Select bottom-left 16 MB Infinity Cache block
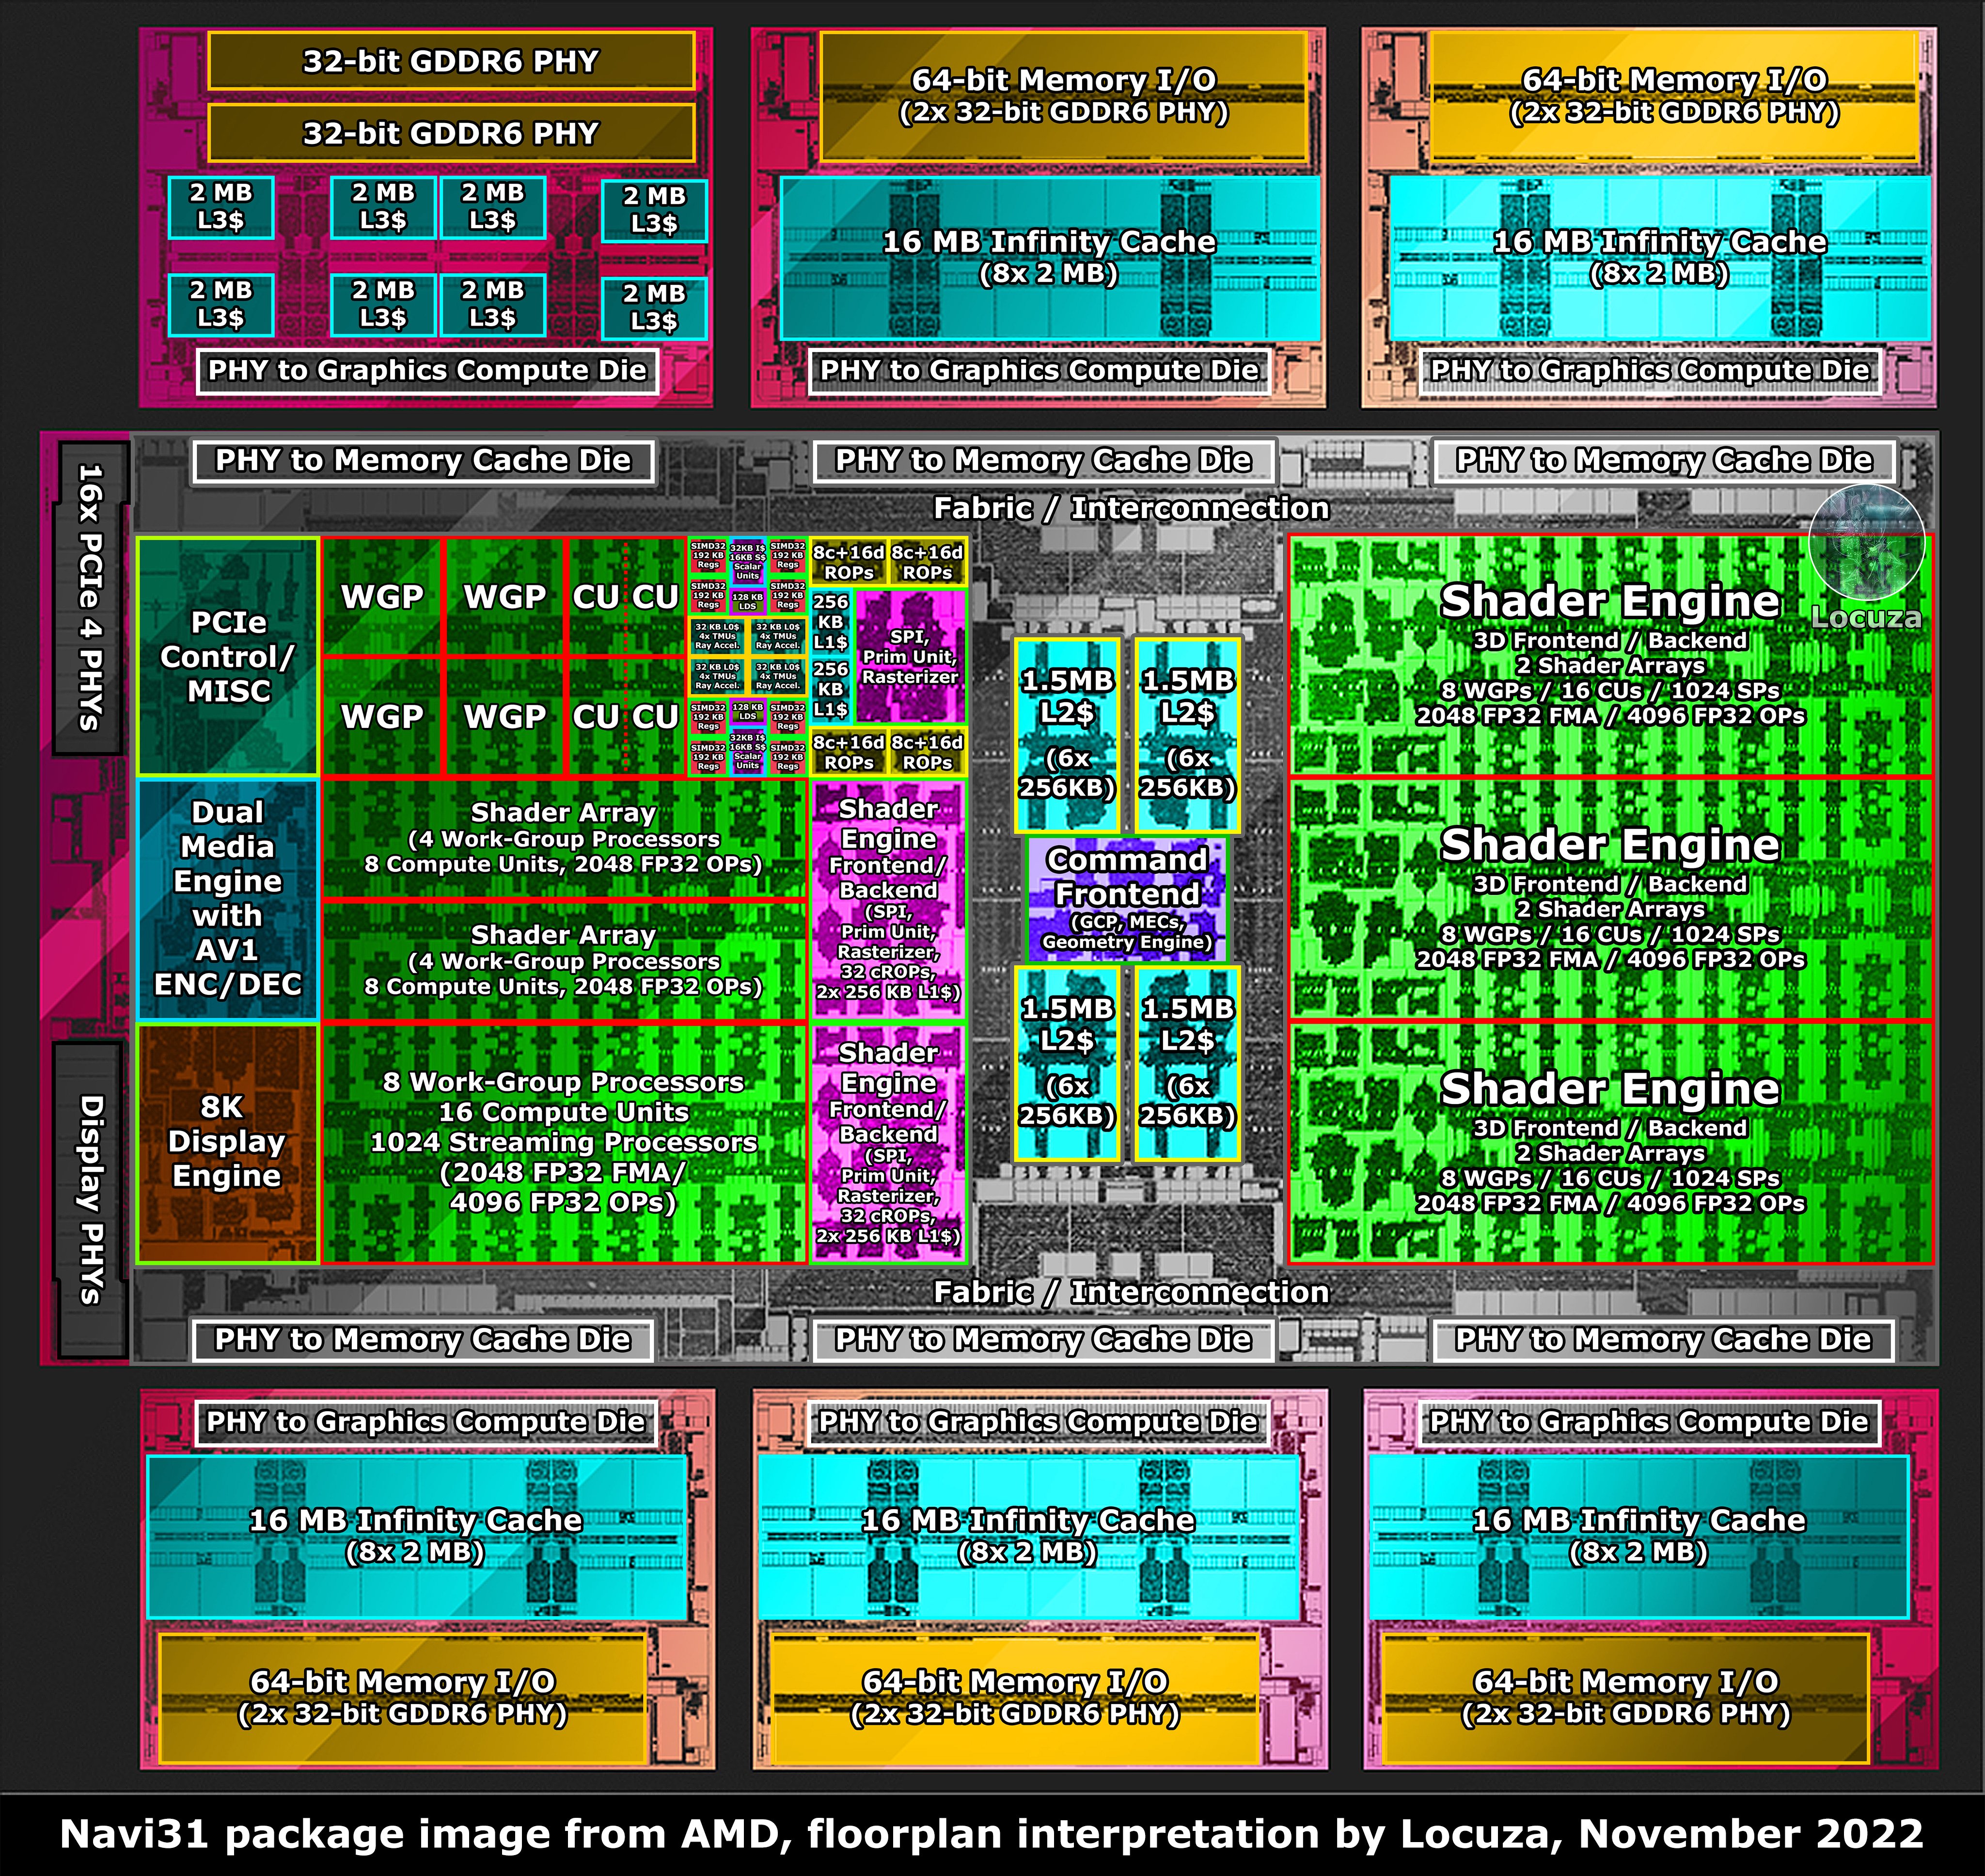The height and width of the screenshot is (1876, 1985). [416, 1537]
